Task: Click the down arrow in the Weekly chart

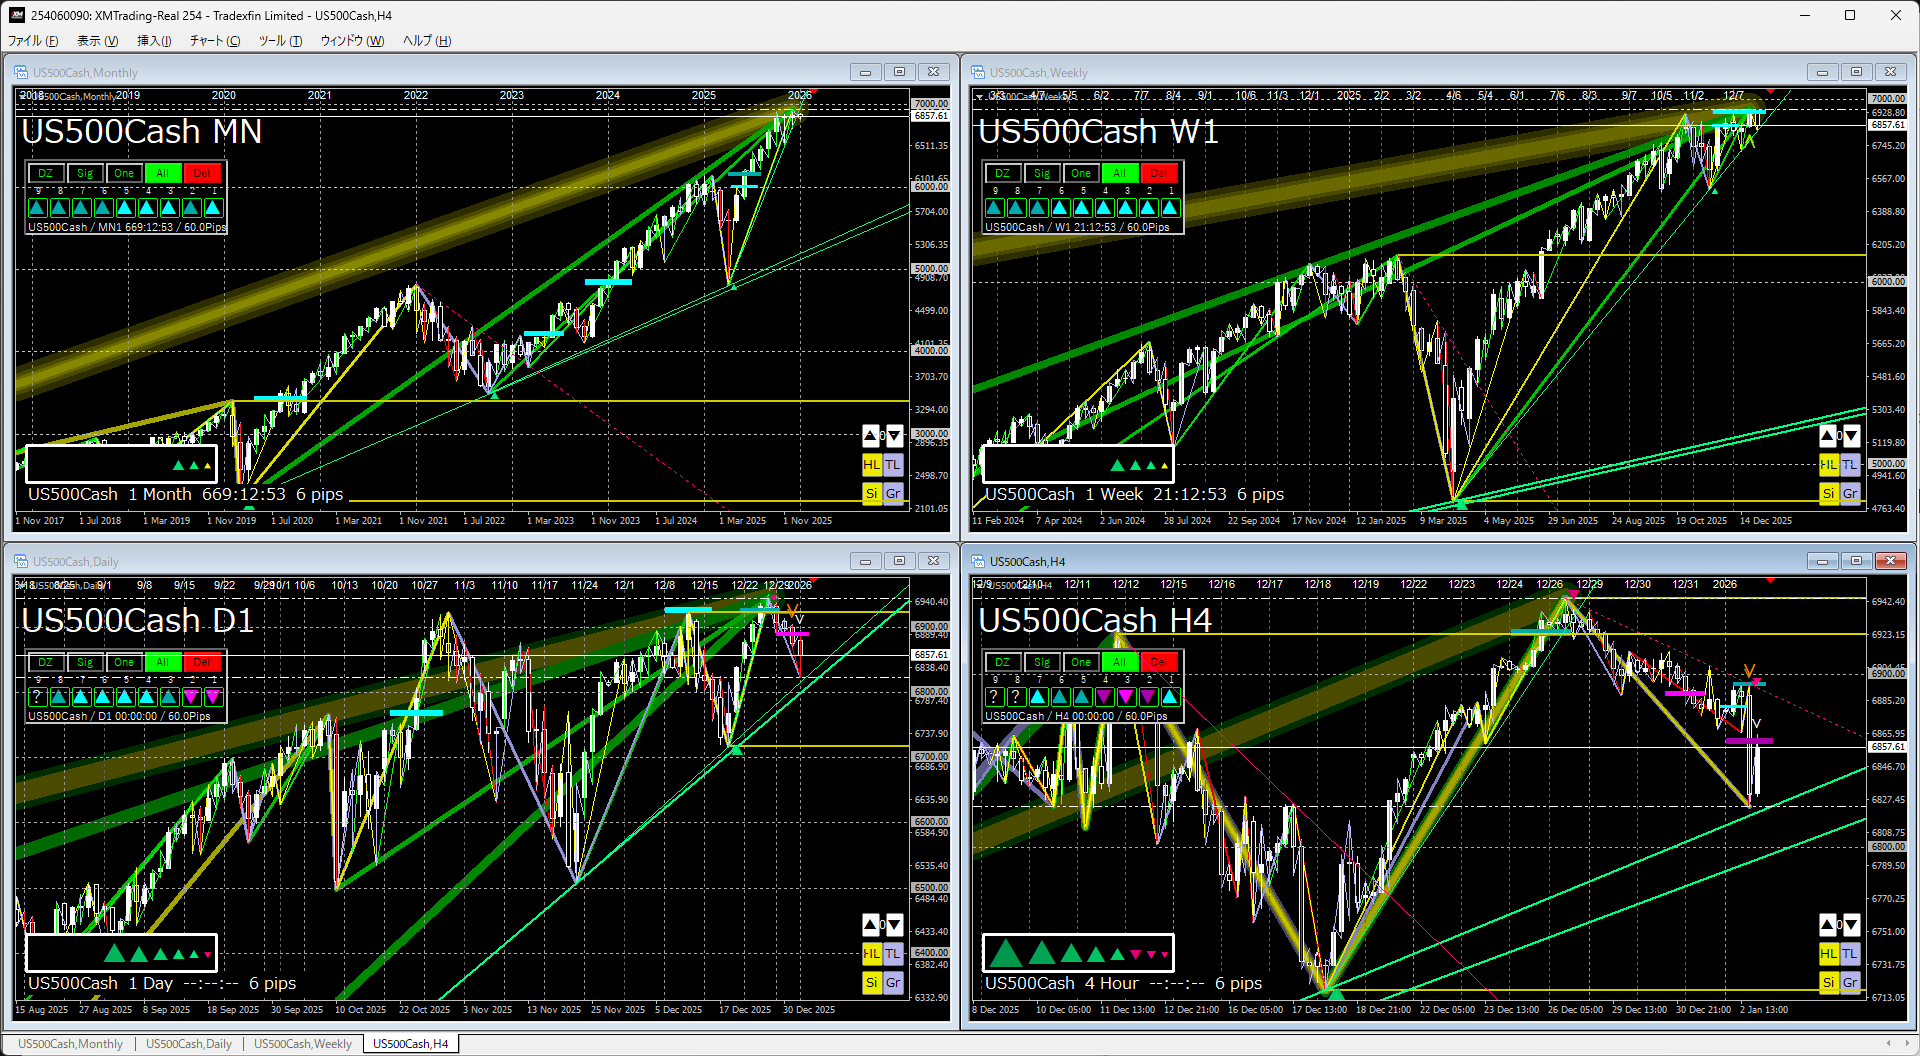Action: coord(1852,436)
